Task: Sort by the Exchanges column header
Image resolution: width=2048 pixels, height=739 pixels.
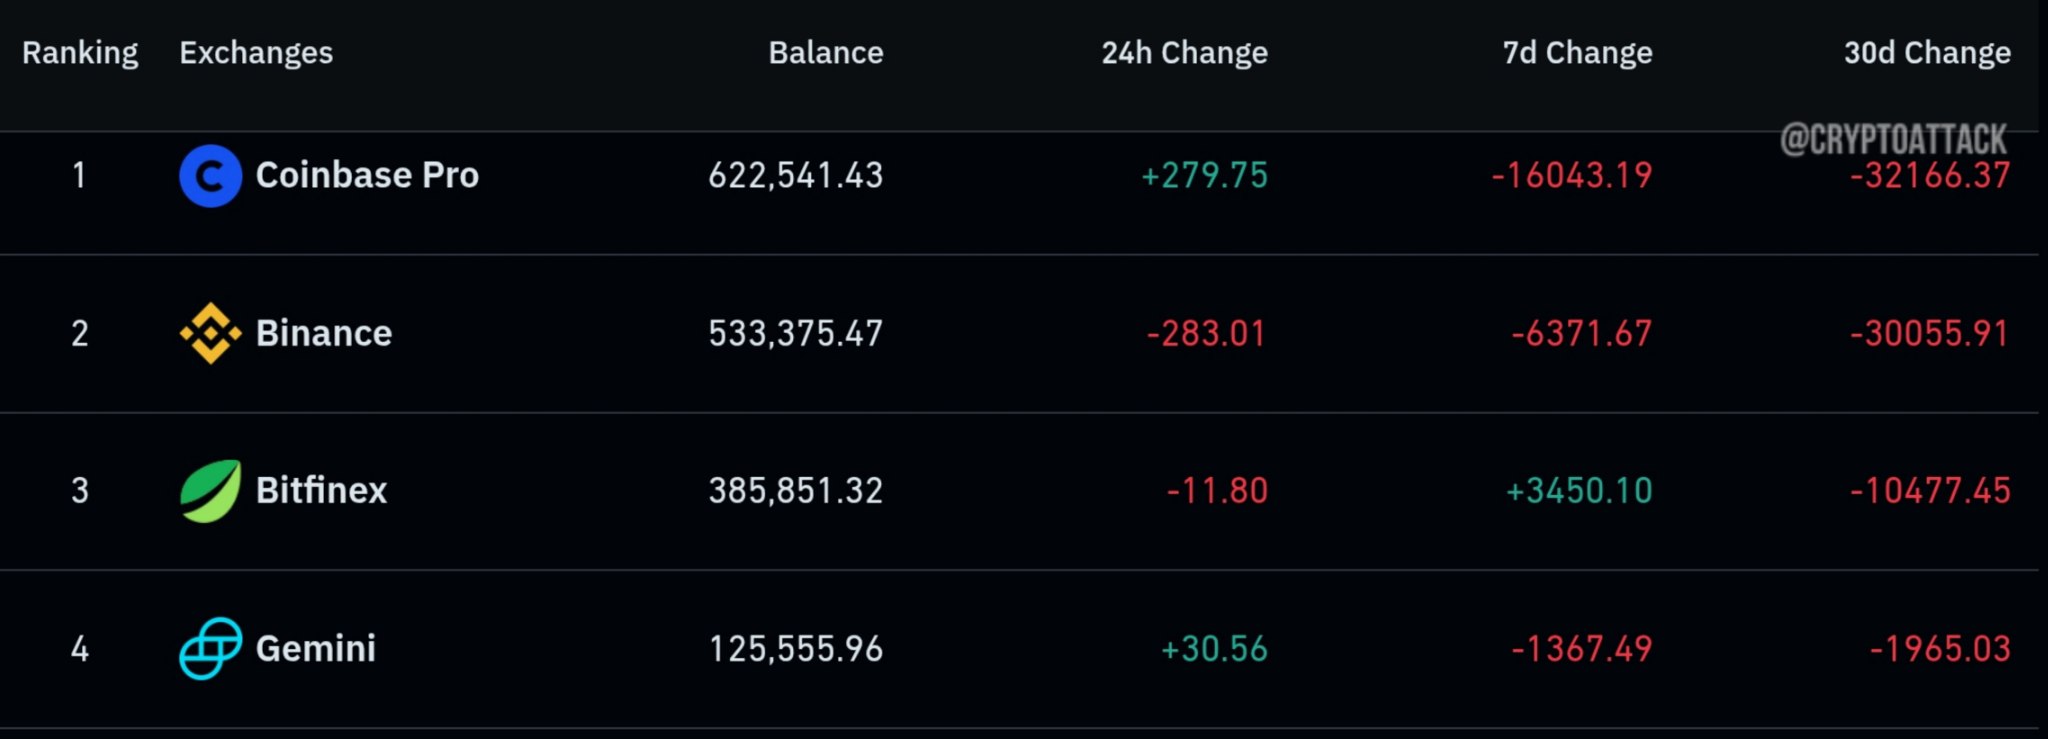Action: point(256,53)
